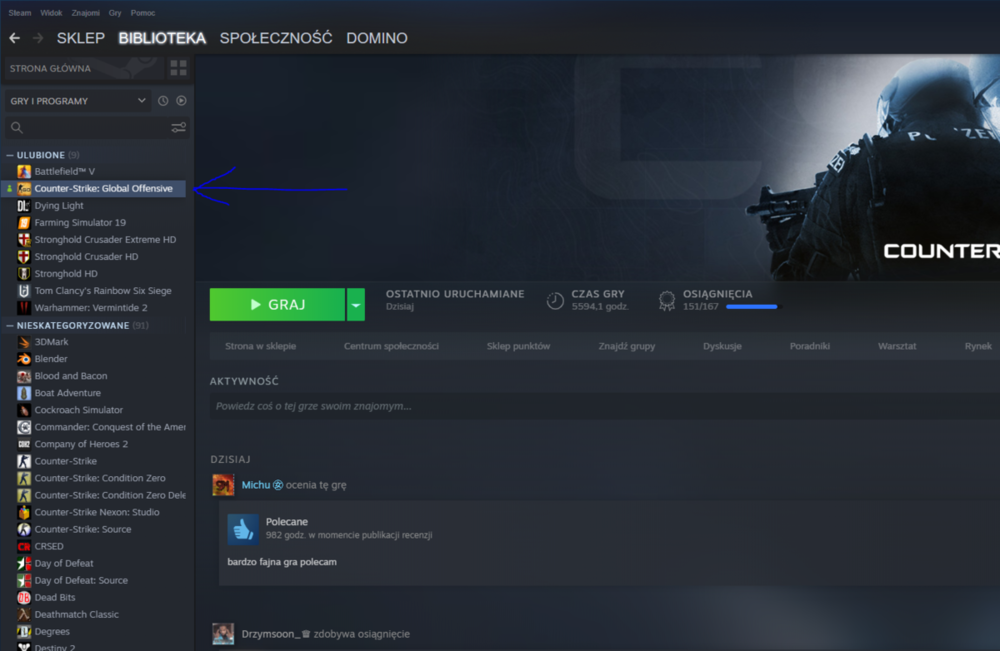
Task: Click the recent activity clock icon
Action: point(163,101)
